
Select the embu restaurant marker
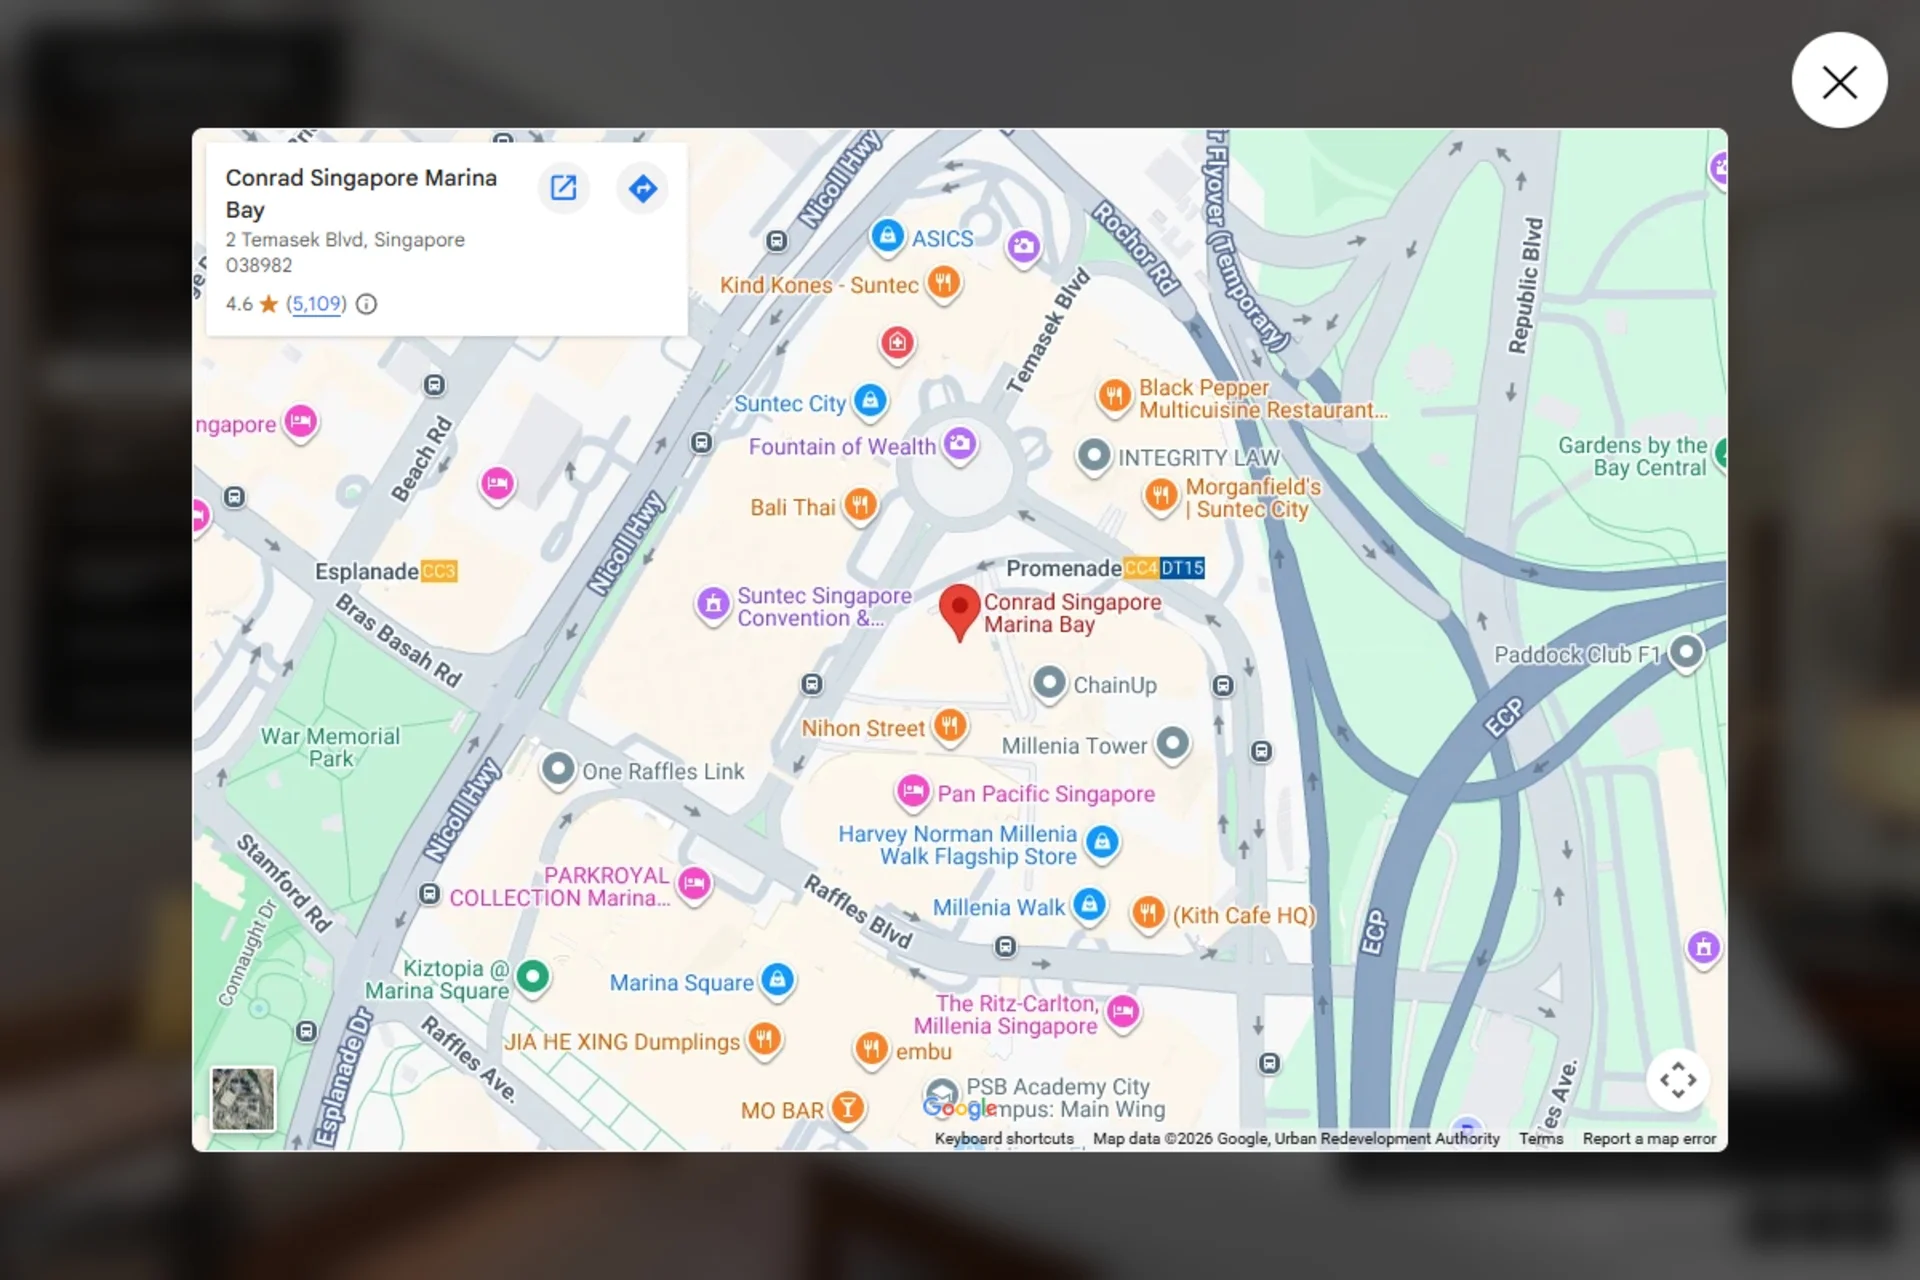(872, 1049)
